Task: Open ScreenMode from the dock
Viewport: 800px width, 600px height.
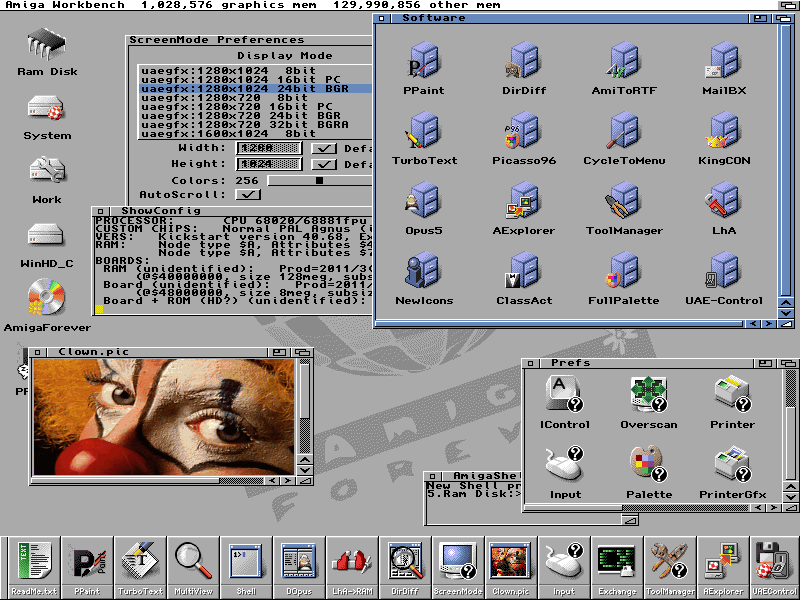Action: (x=458, y=567)
